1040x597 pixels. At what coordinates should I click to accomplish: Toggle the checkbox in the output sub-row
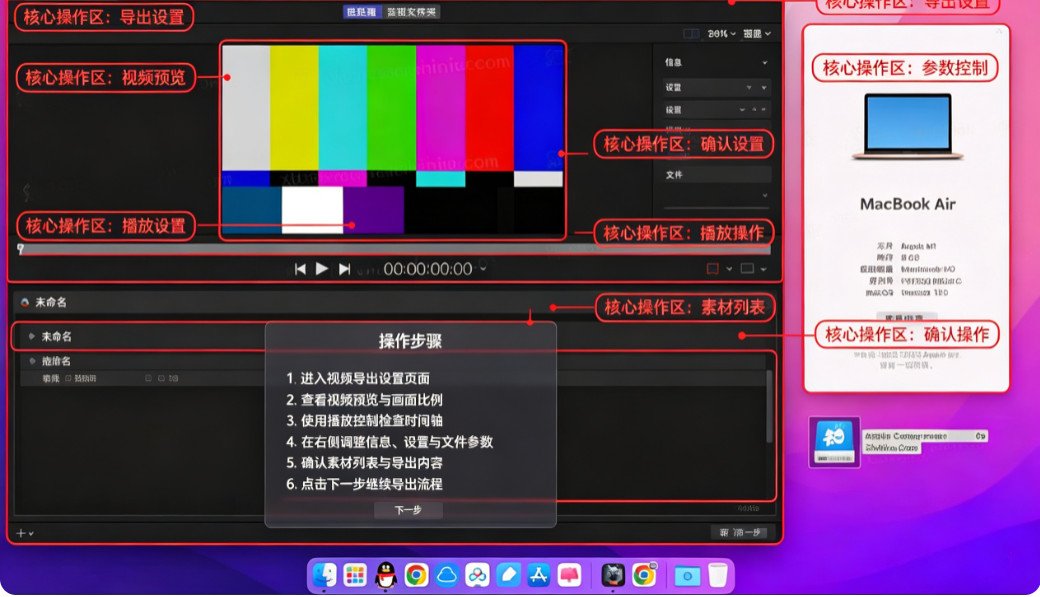[68, 378]
